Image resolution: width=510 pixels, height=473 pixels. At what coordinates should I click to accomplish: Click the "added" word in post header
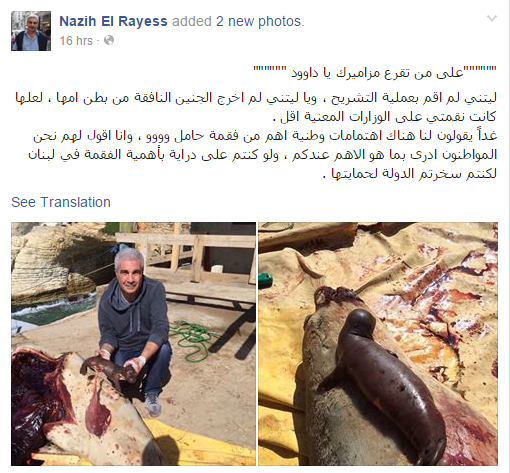click(192, 21)
